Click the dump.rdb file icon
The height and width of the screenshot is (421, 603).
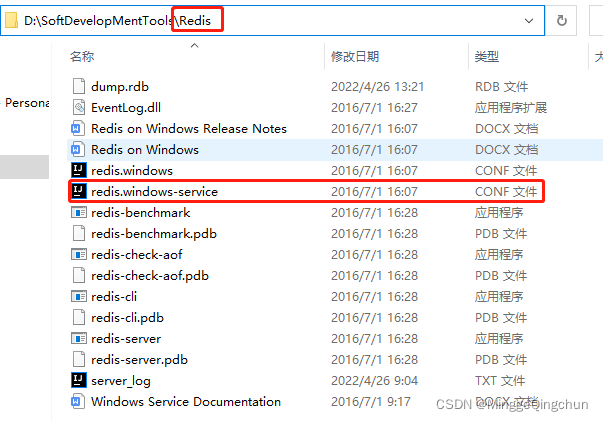coord(79,86)
